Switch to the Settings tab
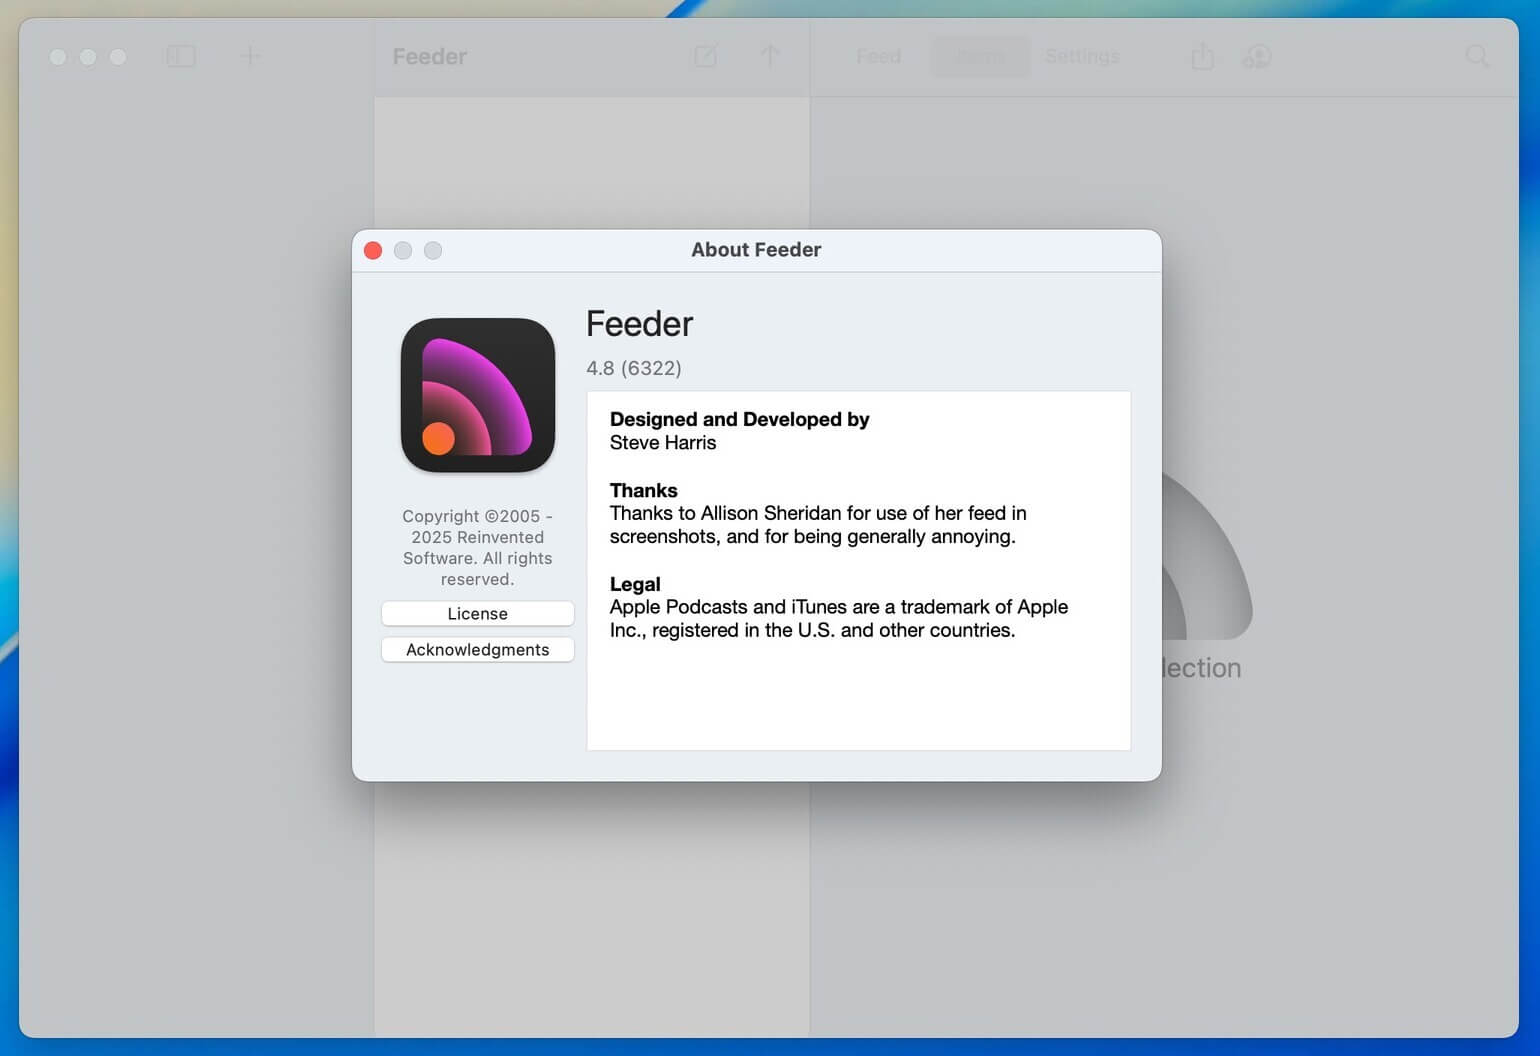This screenshot has width=1540, height=1056. [x=1082, y=57]
